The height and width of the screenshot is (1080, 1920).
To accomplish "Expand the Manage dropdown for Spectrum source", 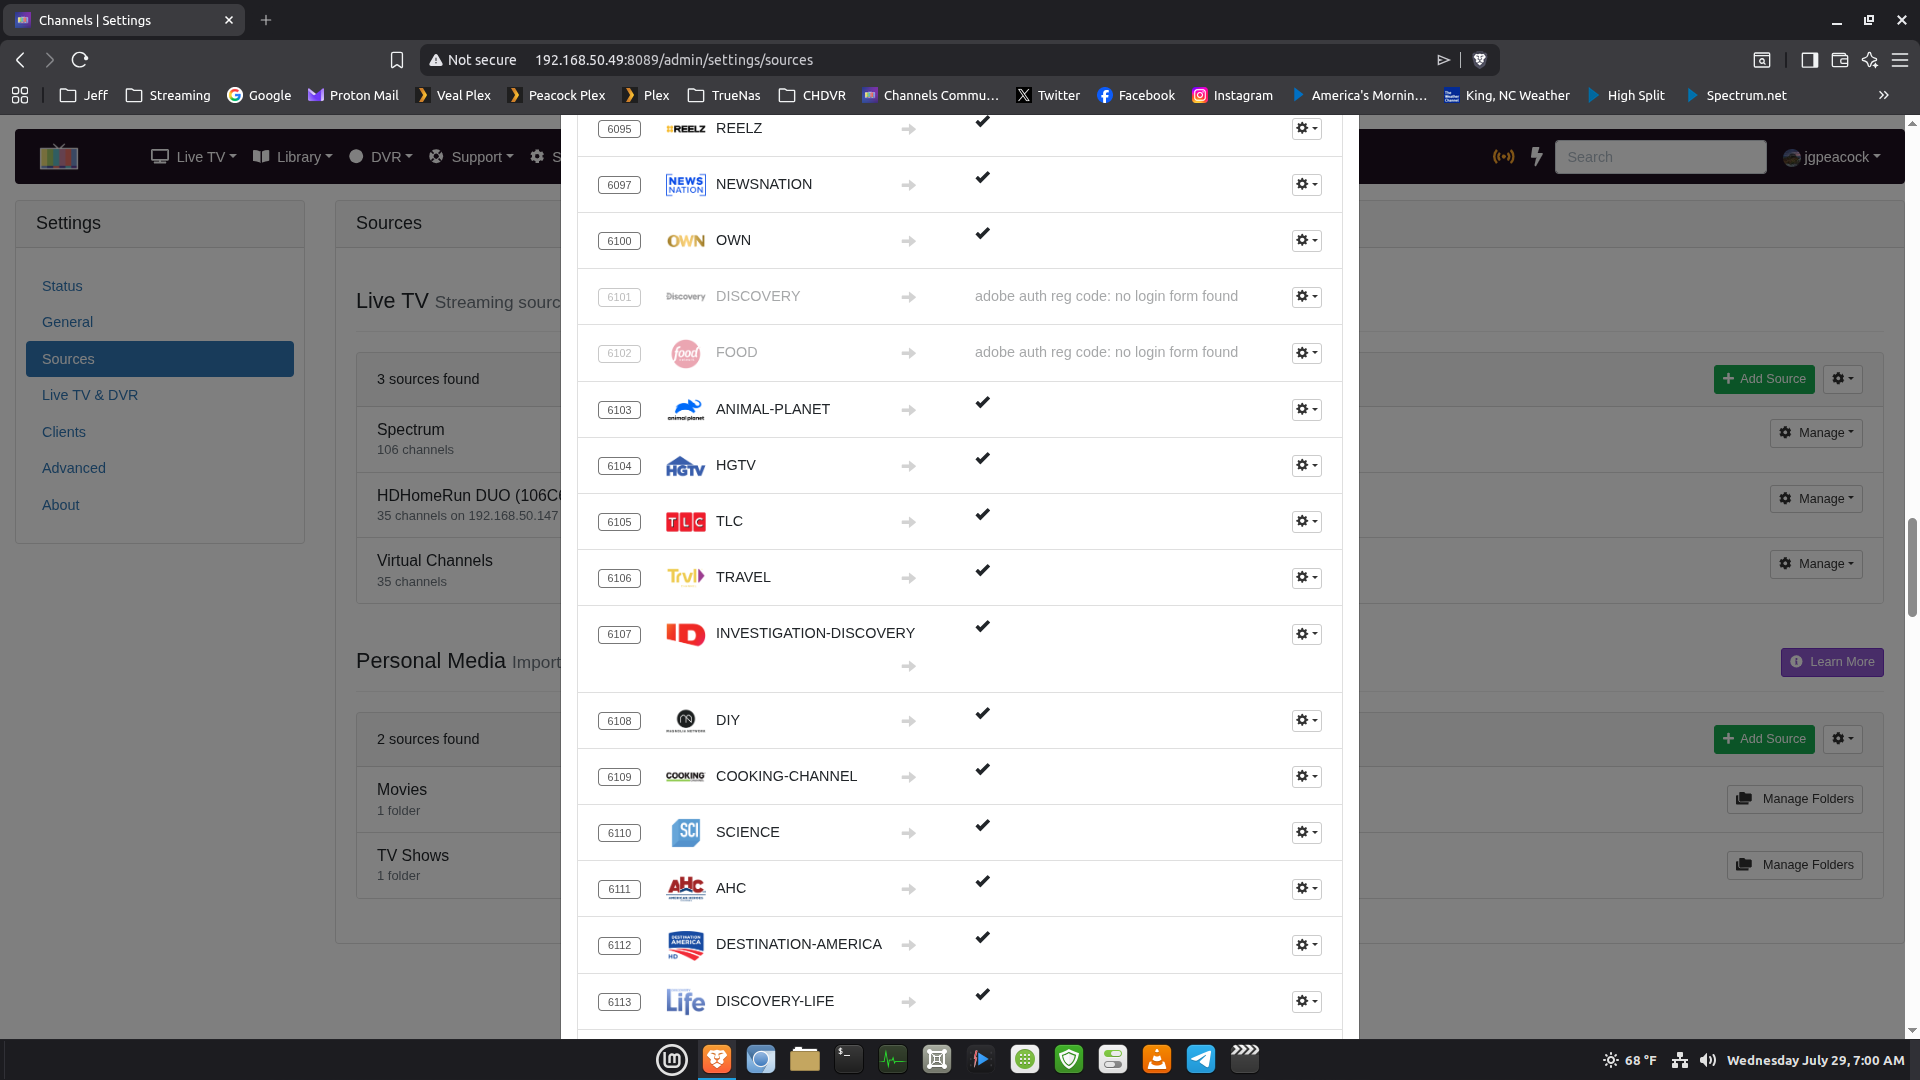I will tap(1816, 433).
